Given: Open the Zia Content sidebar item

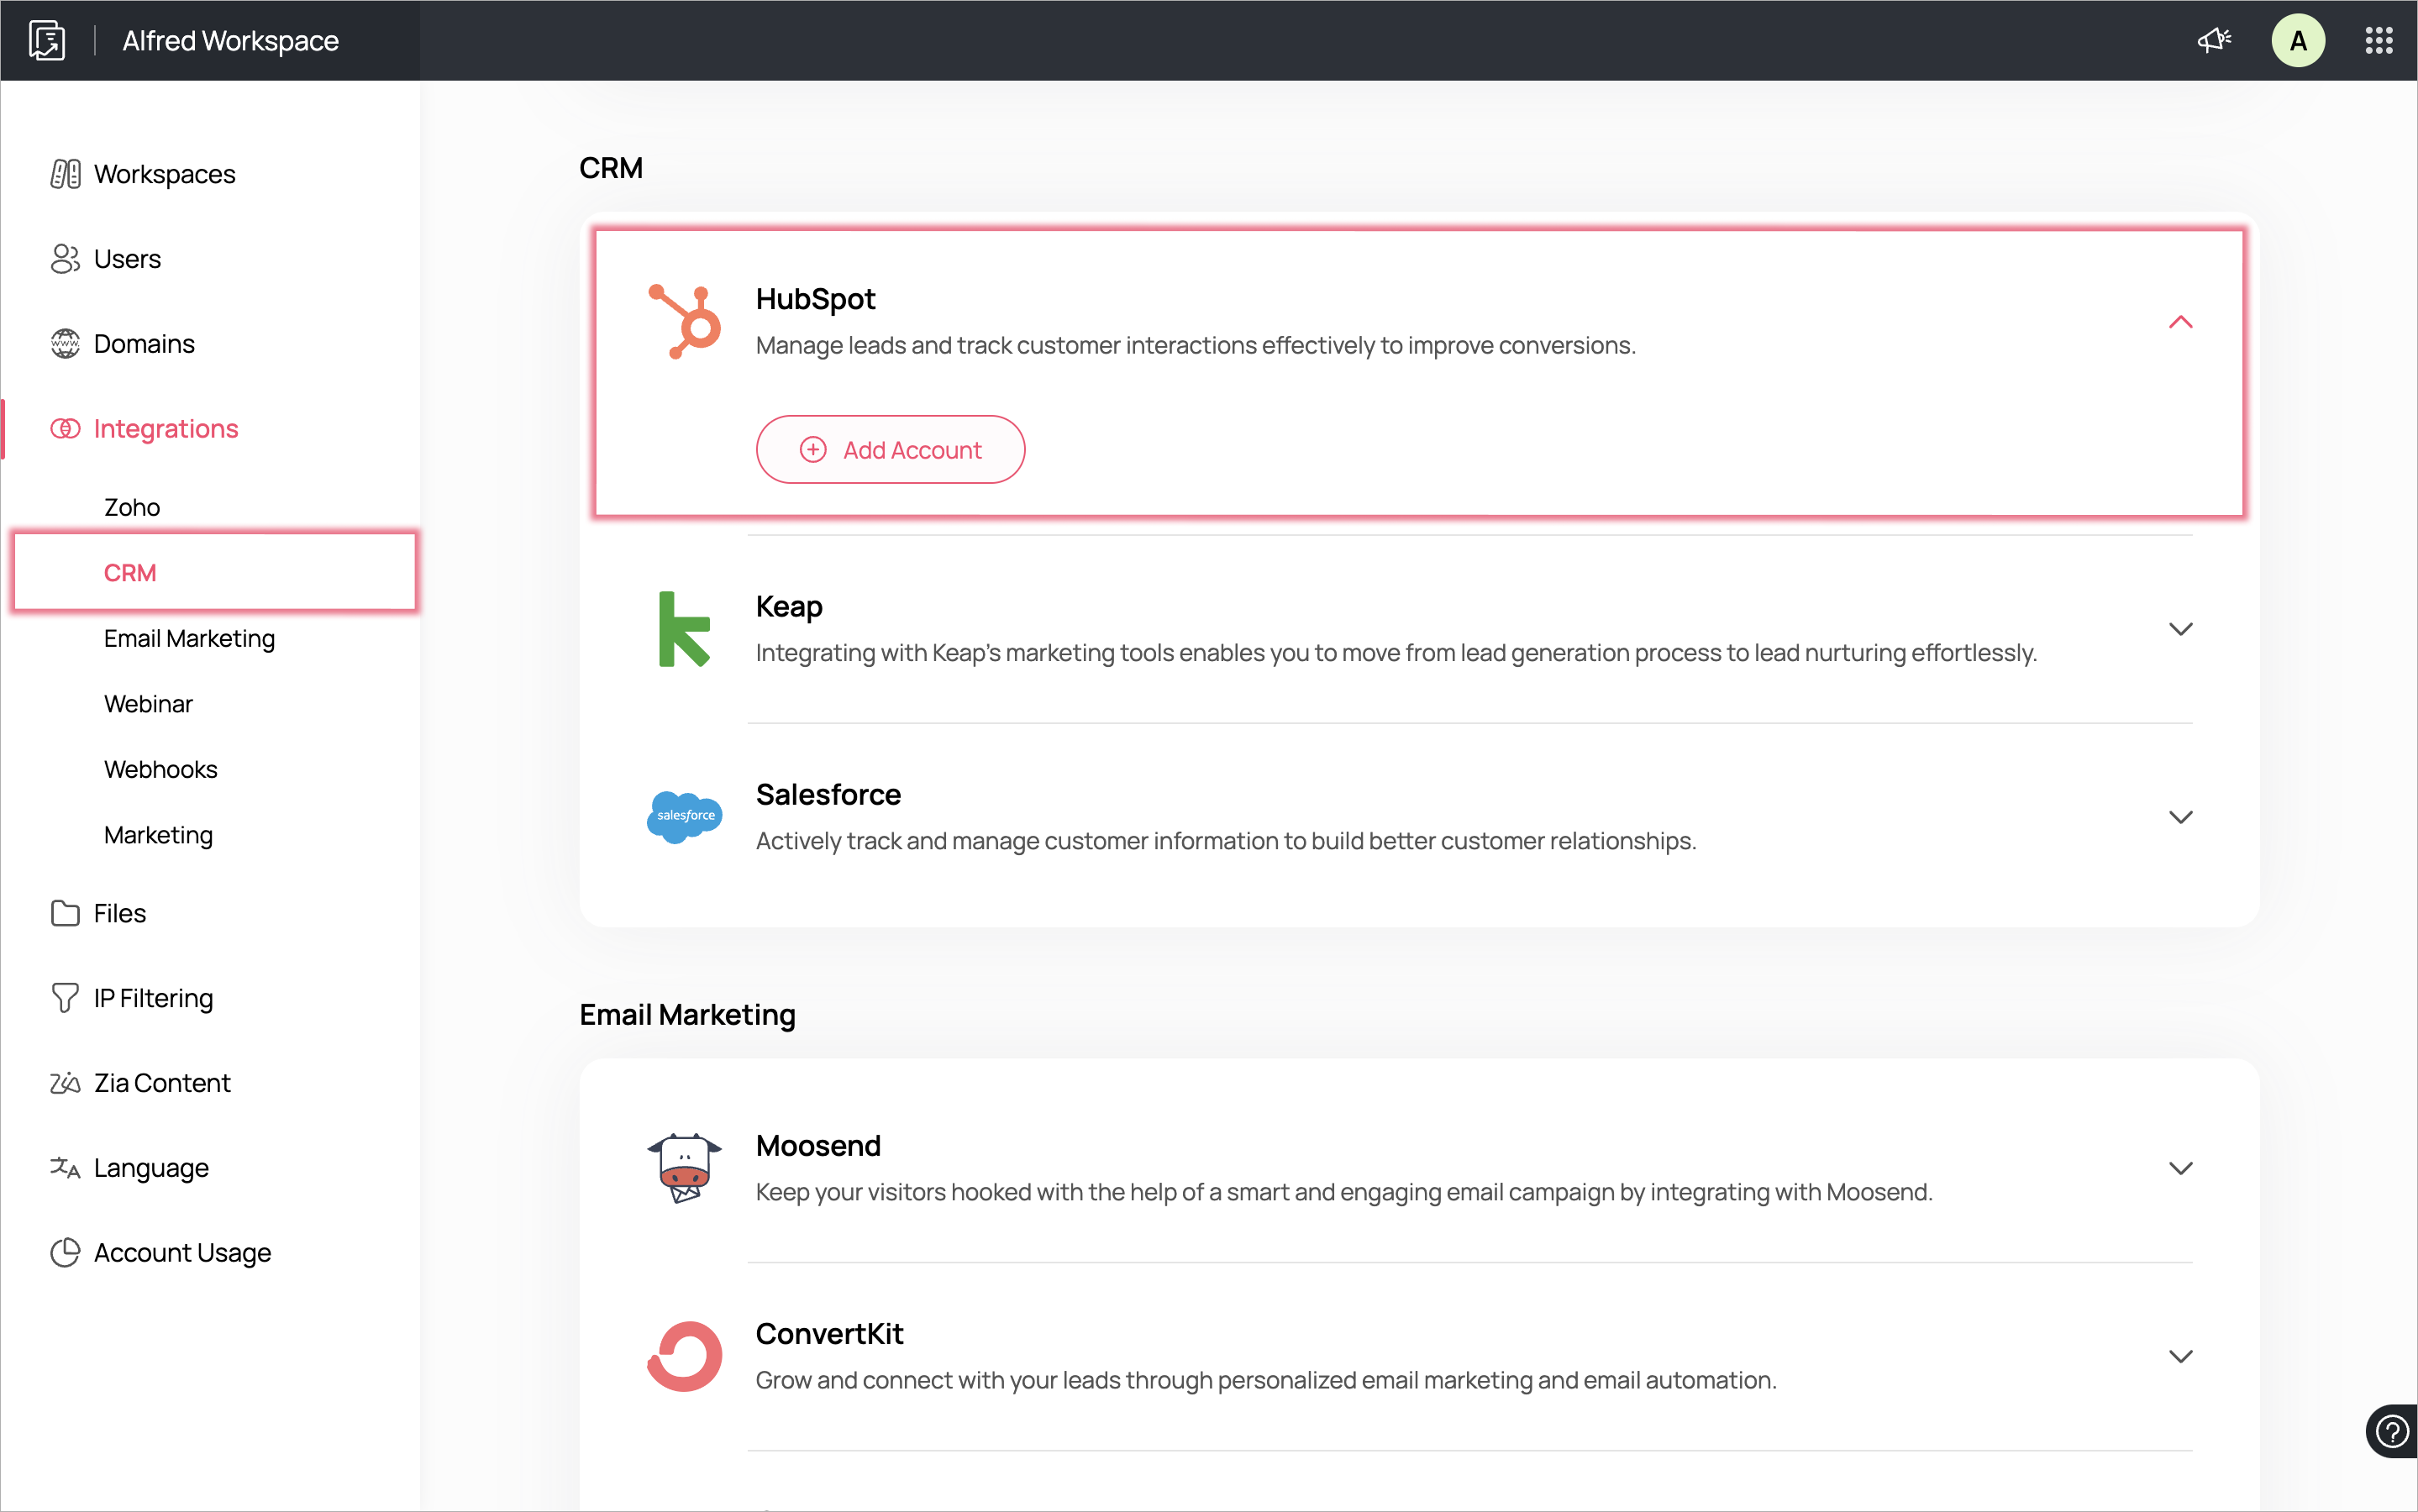Looking at the screenshot, I should [x=162, y=1083].
